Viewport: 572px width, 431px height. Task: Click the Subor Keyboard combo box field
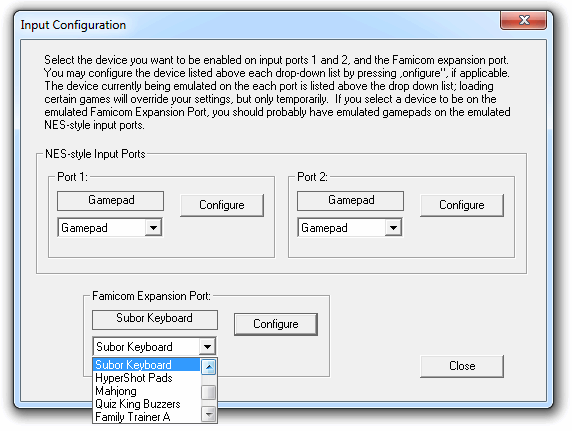(x=155, y=346)
